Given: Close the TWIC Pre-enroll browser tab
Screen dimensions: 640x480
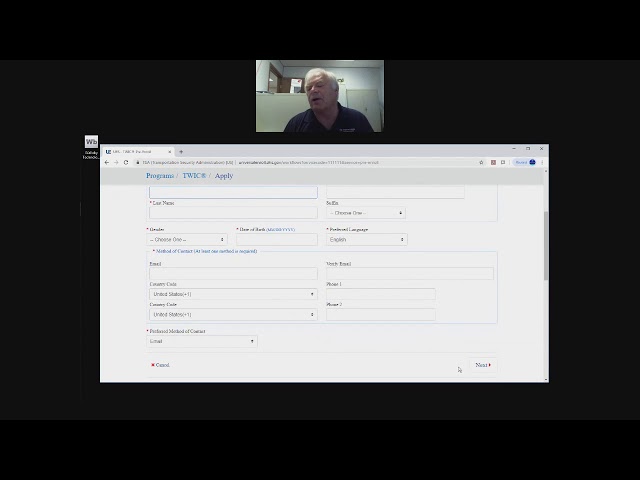Looking at the screenshot, I should [x=170, y=152].
